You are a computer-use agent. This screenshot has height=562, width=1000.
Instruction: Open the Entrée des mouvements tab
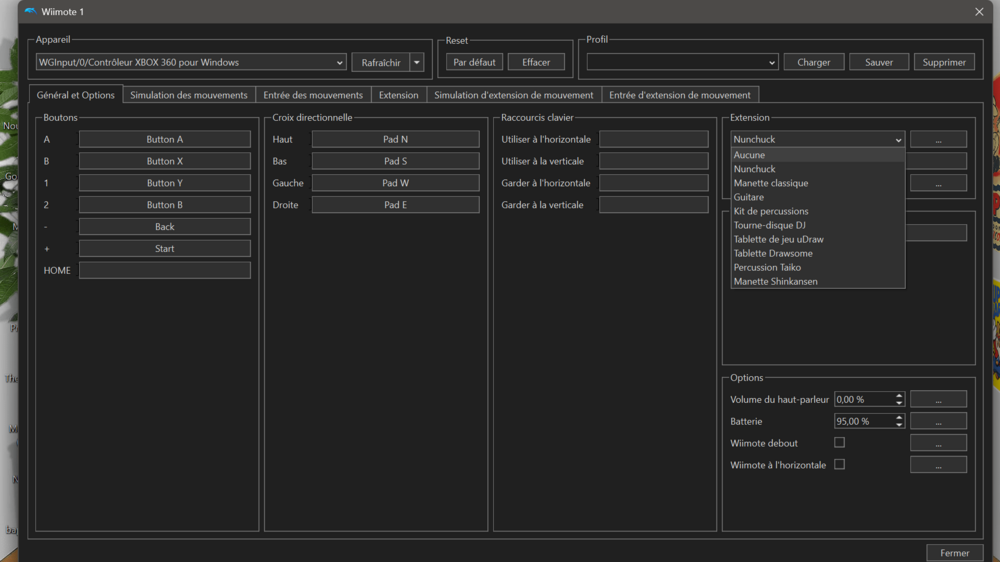click(x=313, y=95)
